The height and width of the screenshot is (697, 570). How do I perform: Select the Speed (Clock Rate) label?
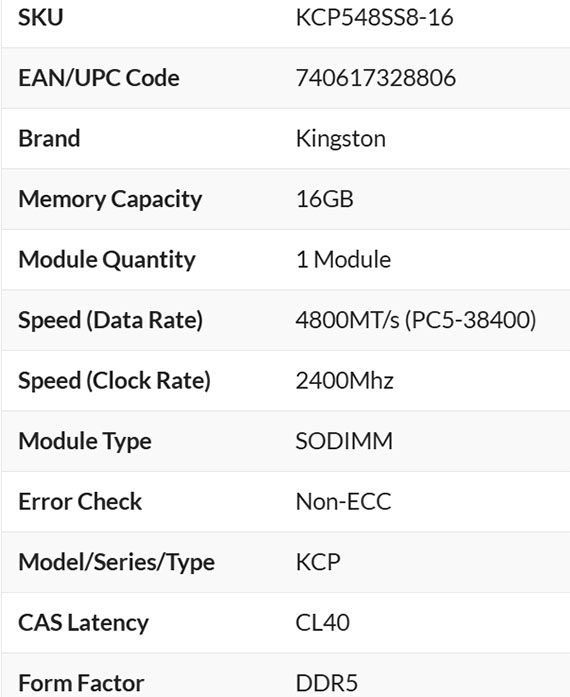point(114,381)
